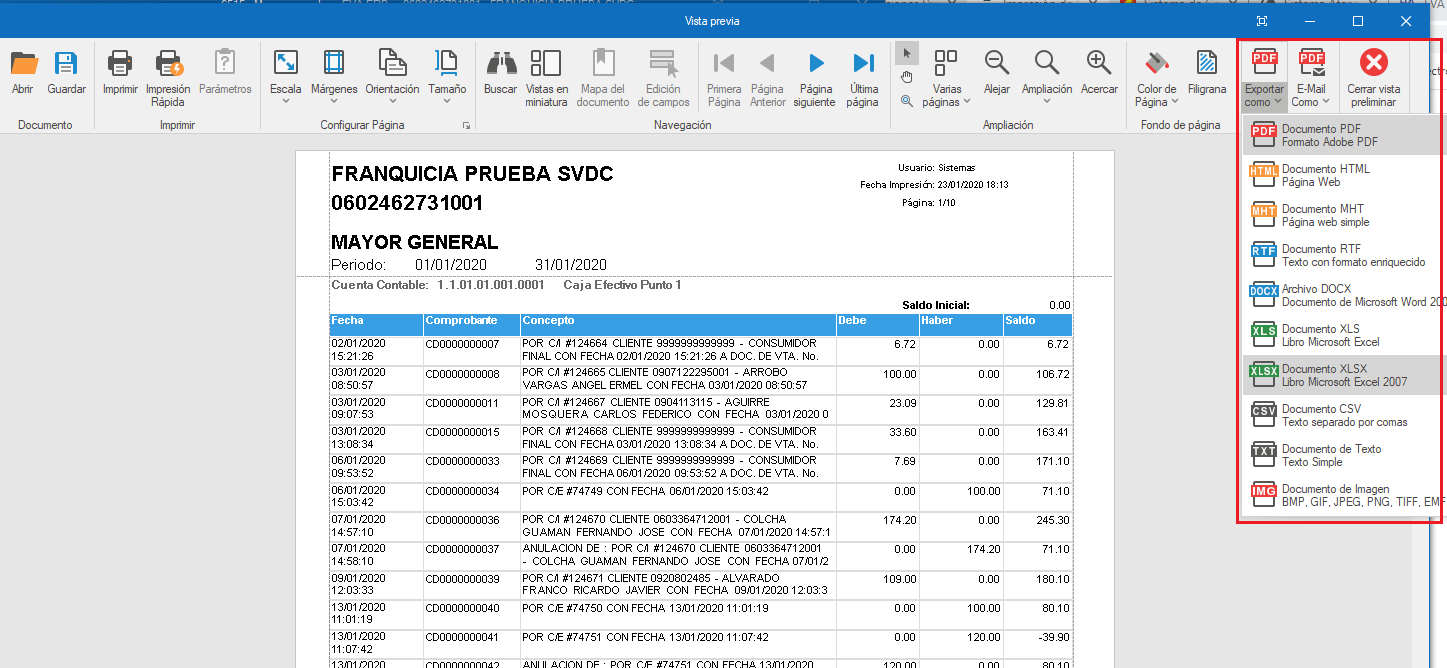Screen dimensions: 1447x668
Task: Click the Concepto column header
Action: (678, 324)
